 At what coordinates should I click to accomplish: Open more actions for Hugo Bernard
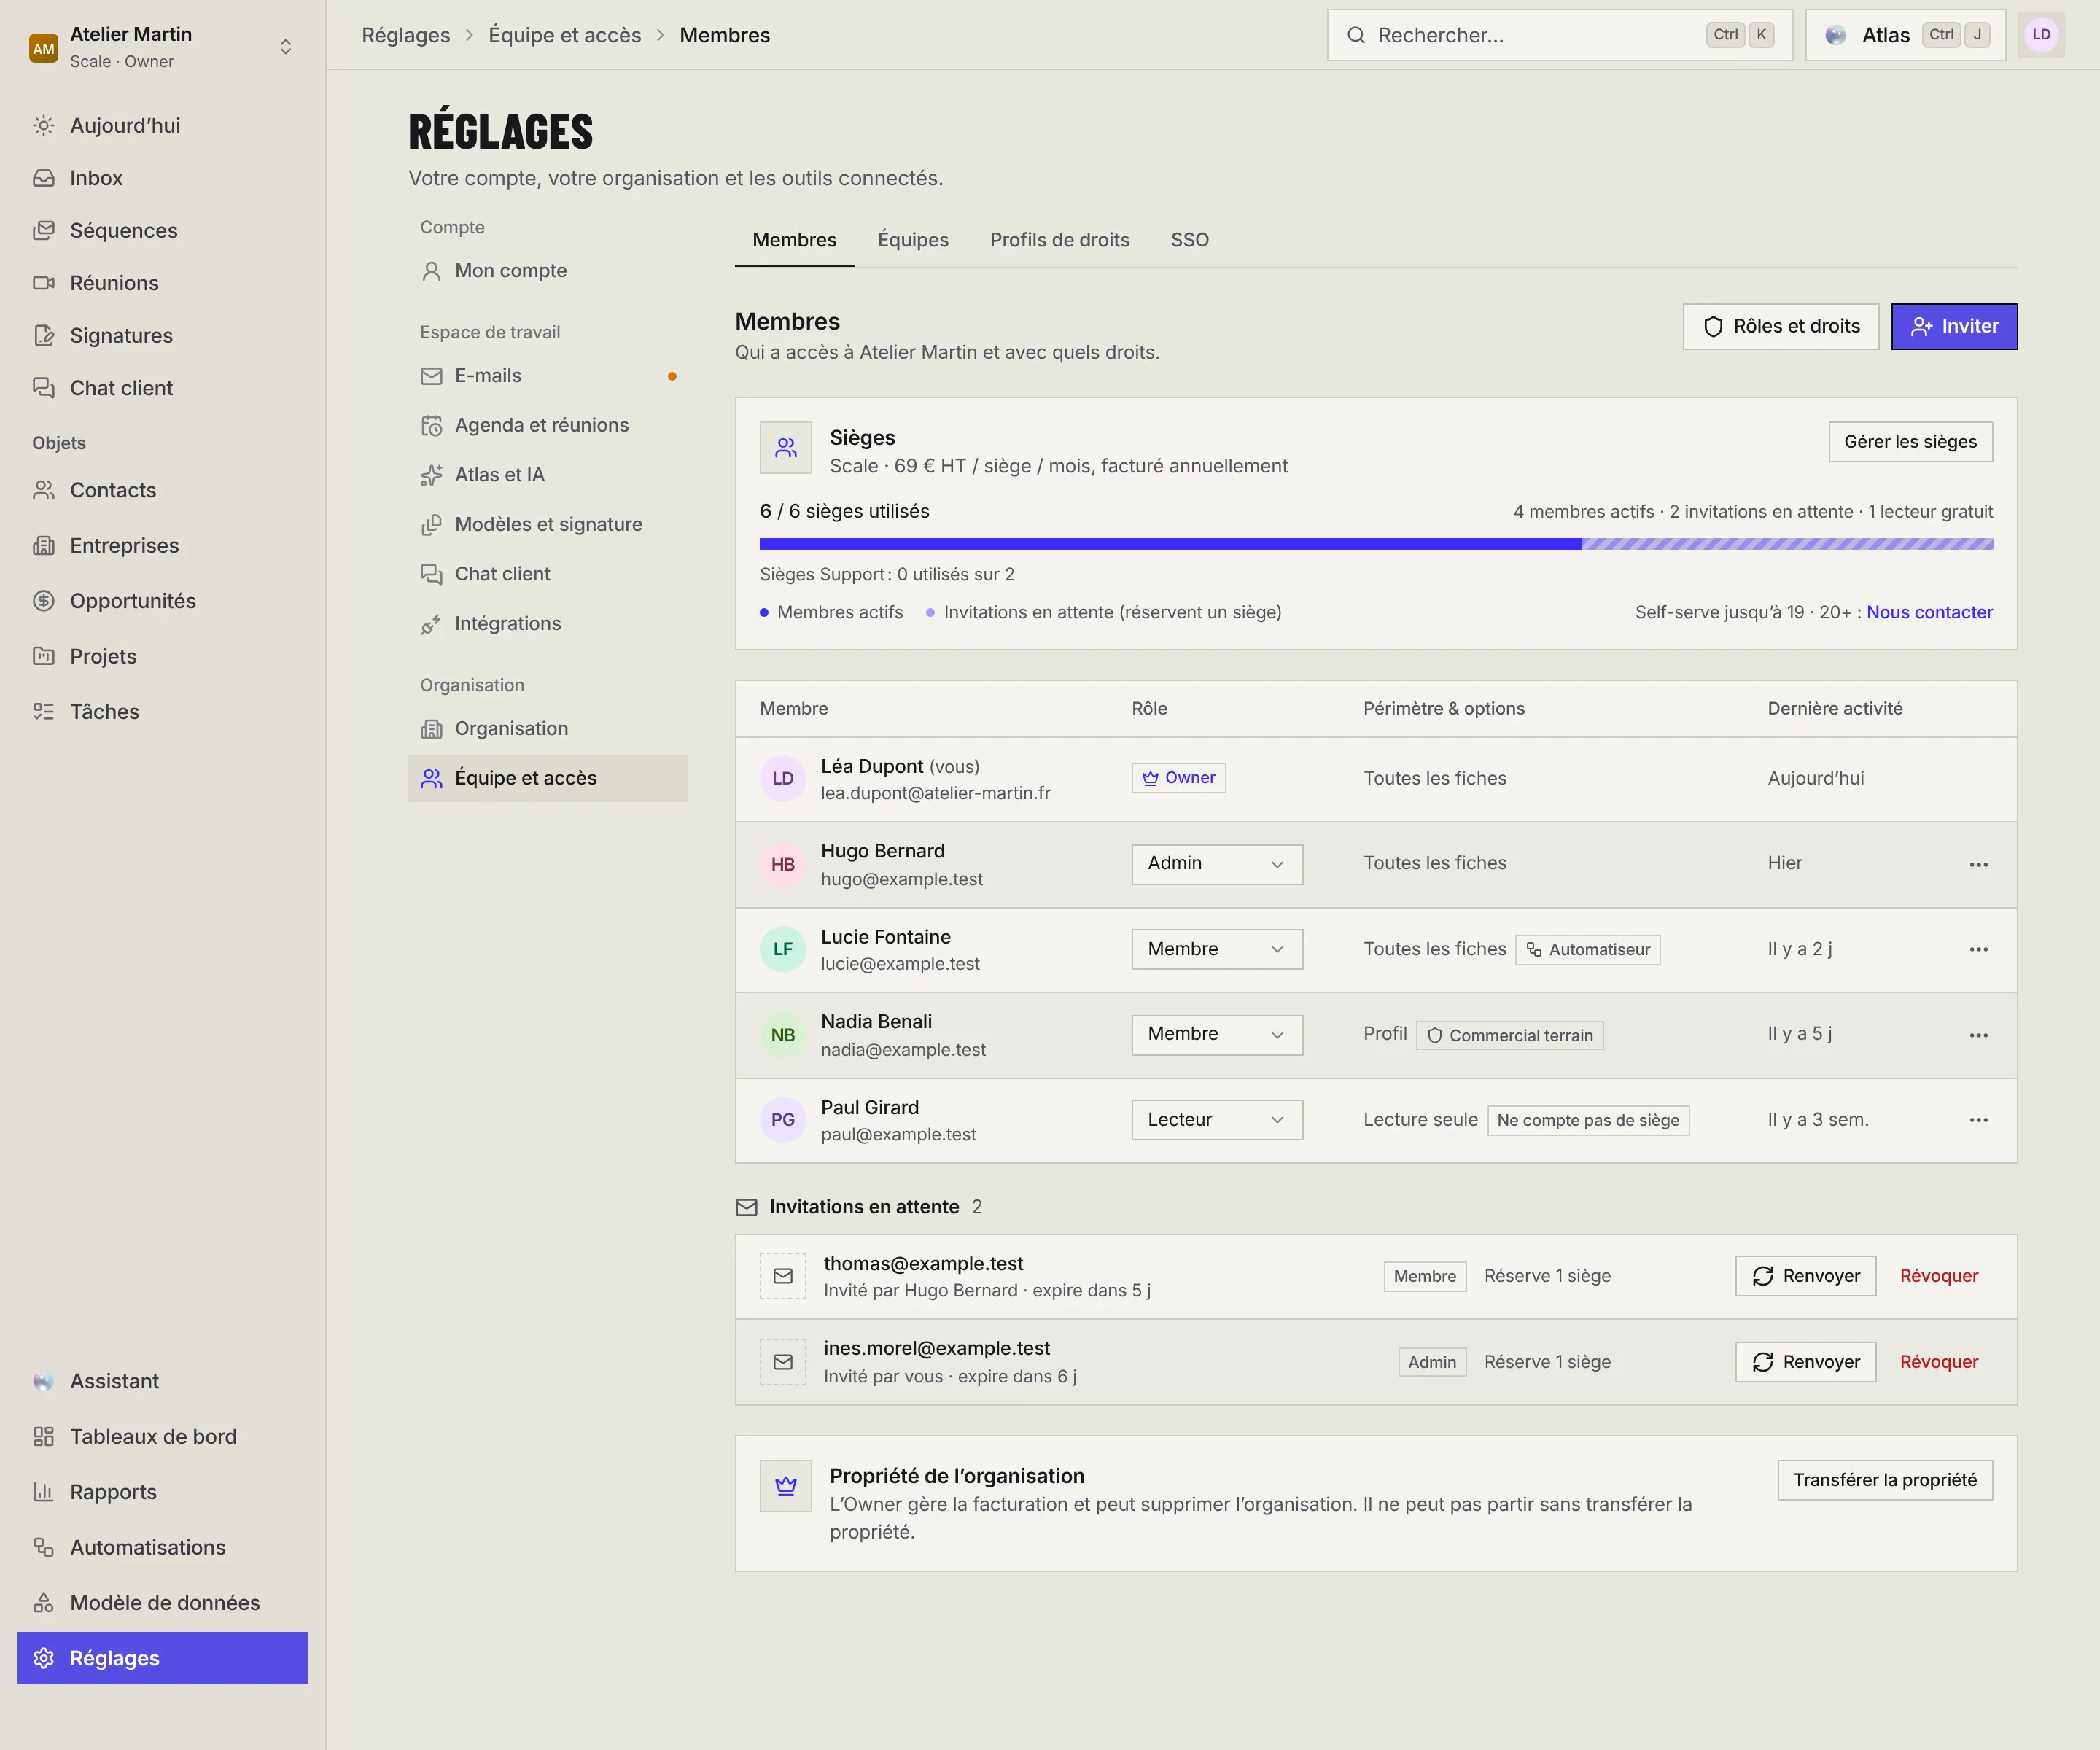click(1978, 865)
